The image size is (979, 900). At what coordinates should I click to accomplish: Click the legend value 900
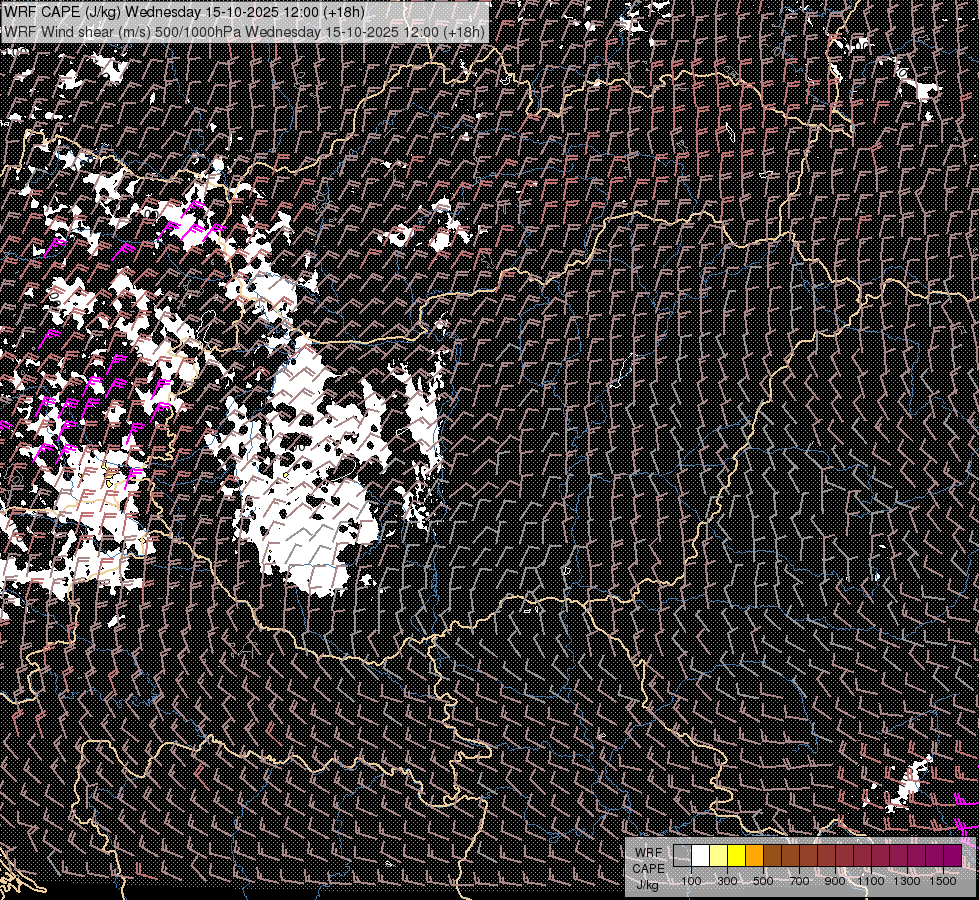(835, 881)
